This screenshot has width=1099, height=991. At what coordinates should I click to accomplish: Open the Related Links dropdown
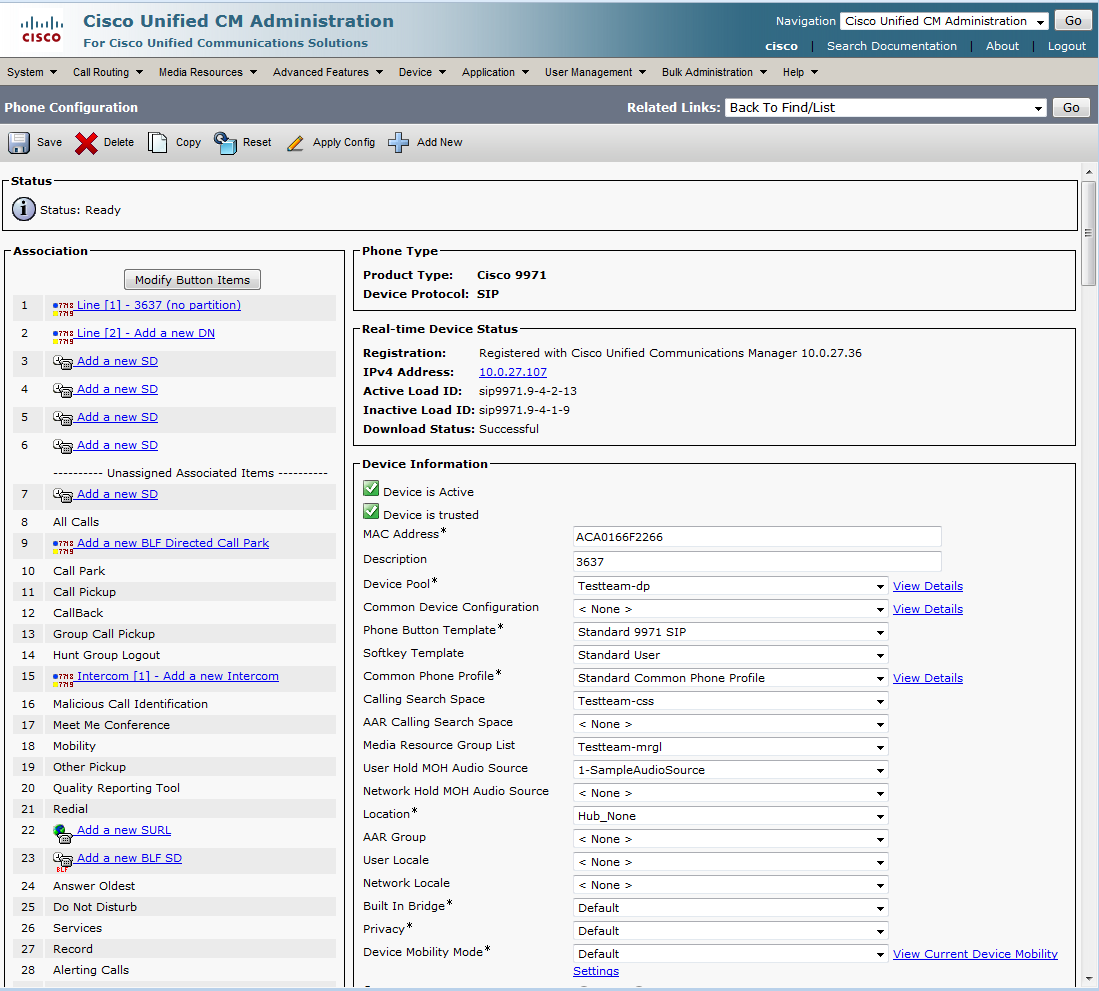tap(886, 108)
